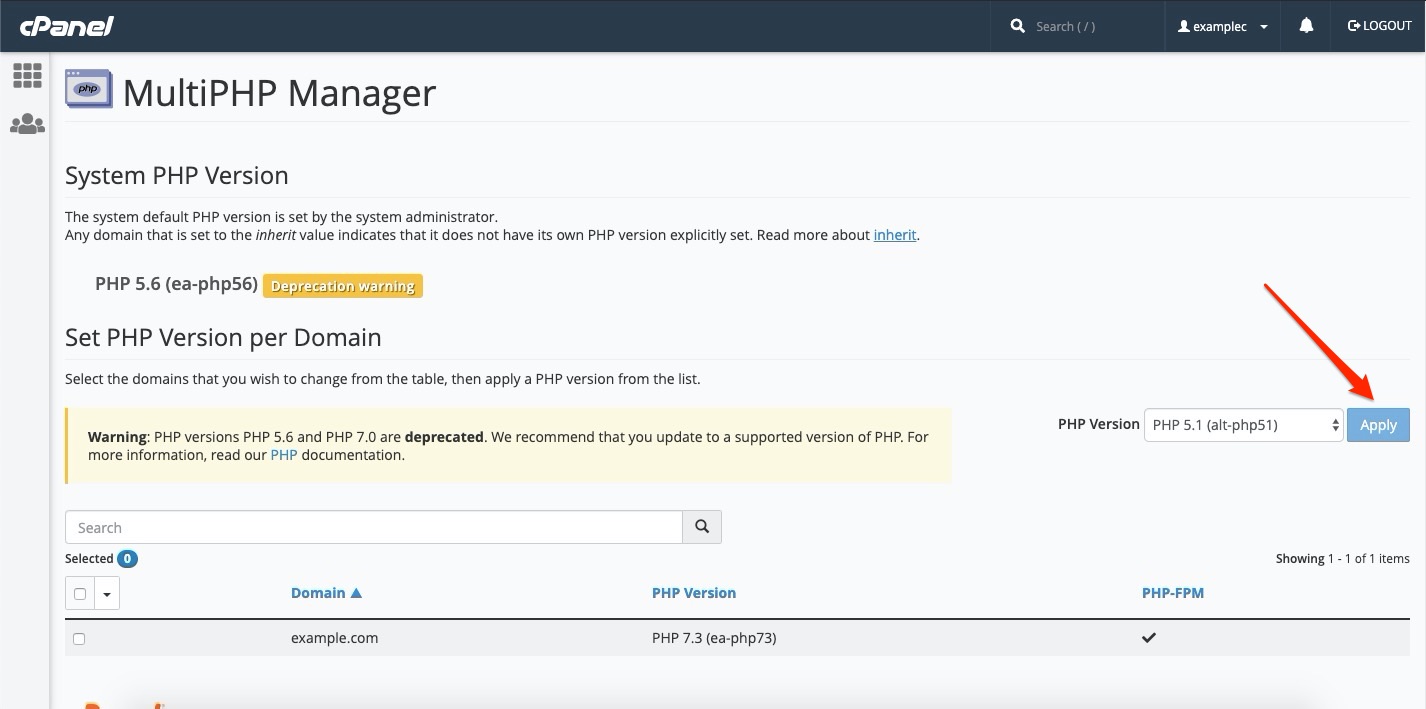Open the PHP documentation link in warning

tap(284, 455)
